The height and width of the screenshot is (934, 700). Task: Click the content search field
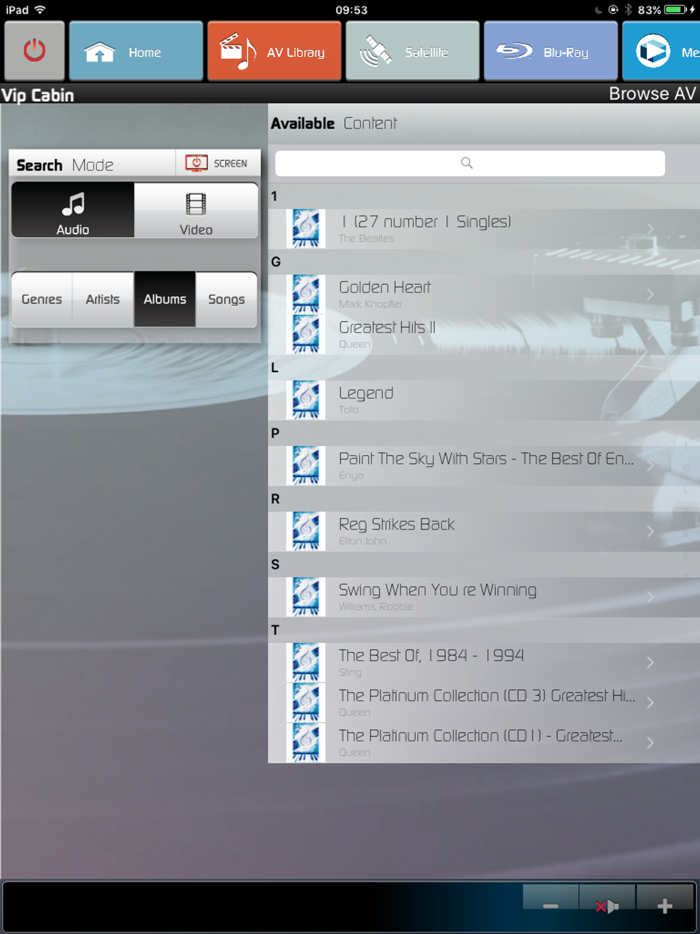pos(469,163)
